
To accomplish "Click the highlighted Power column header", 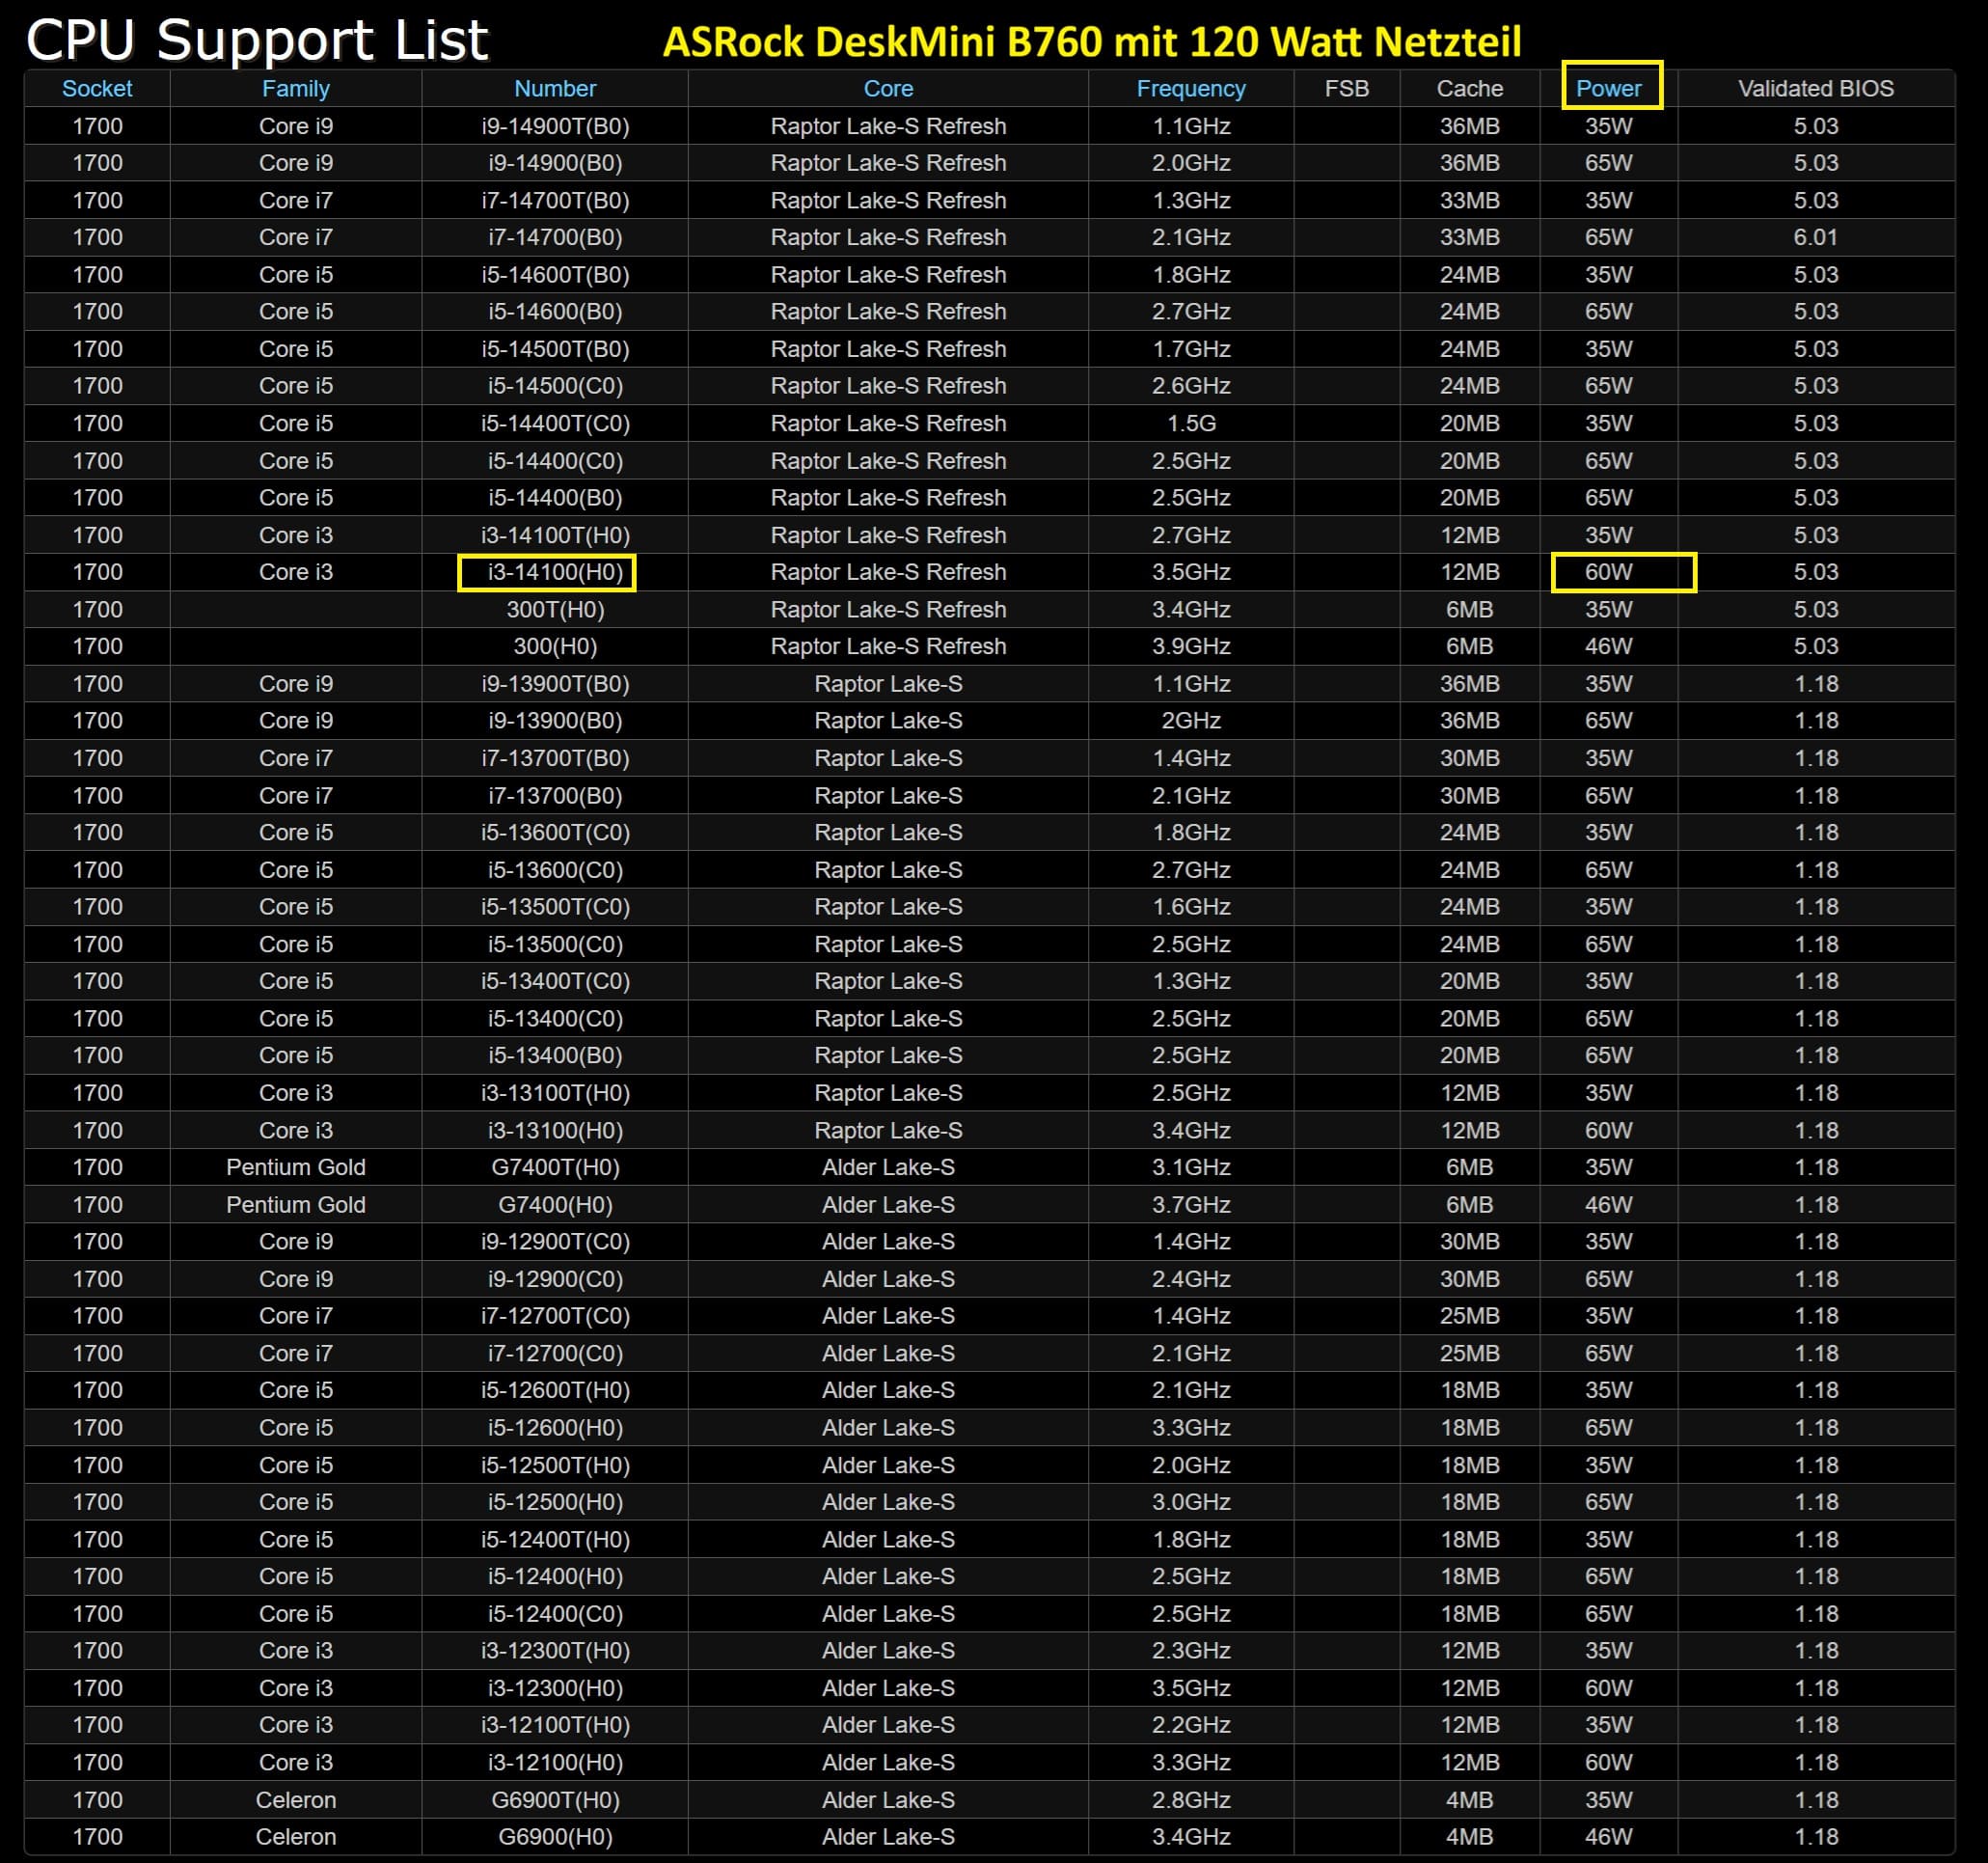I will click(1607, 88).
